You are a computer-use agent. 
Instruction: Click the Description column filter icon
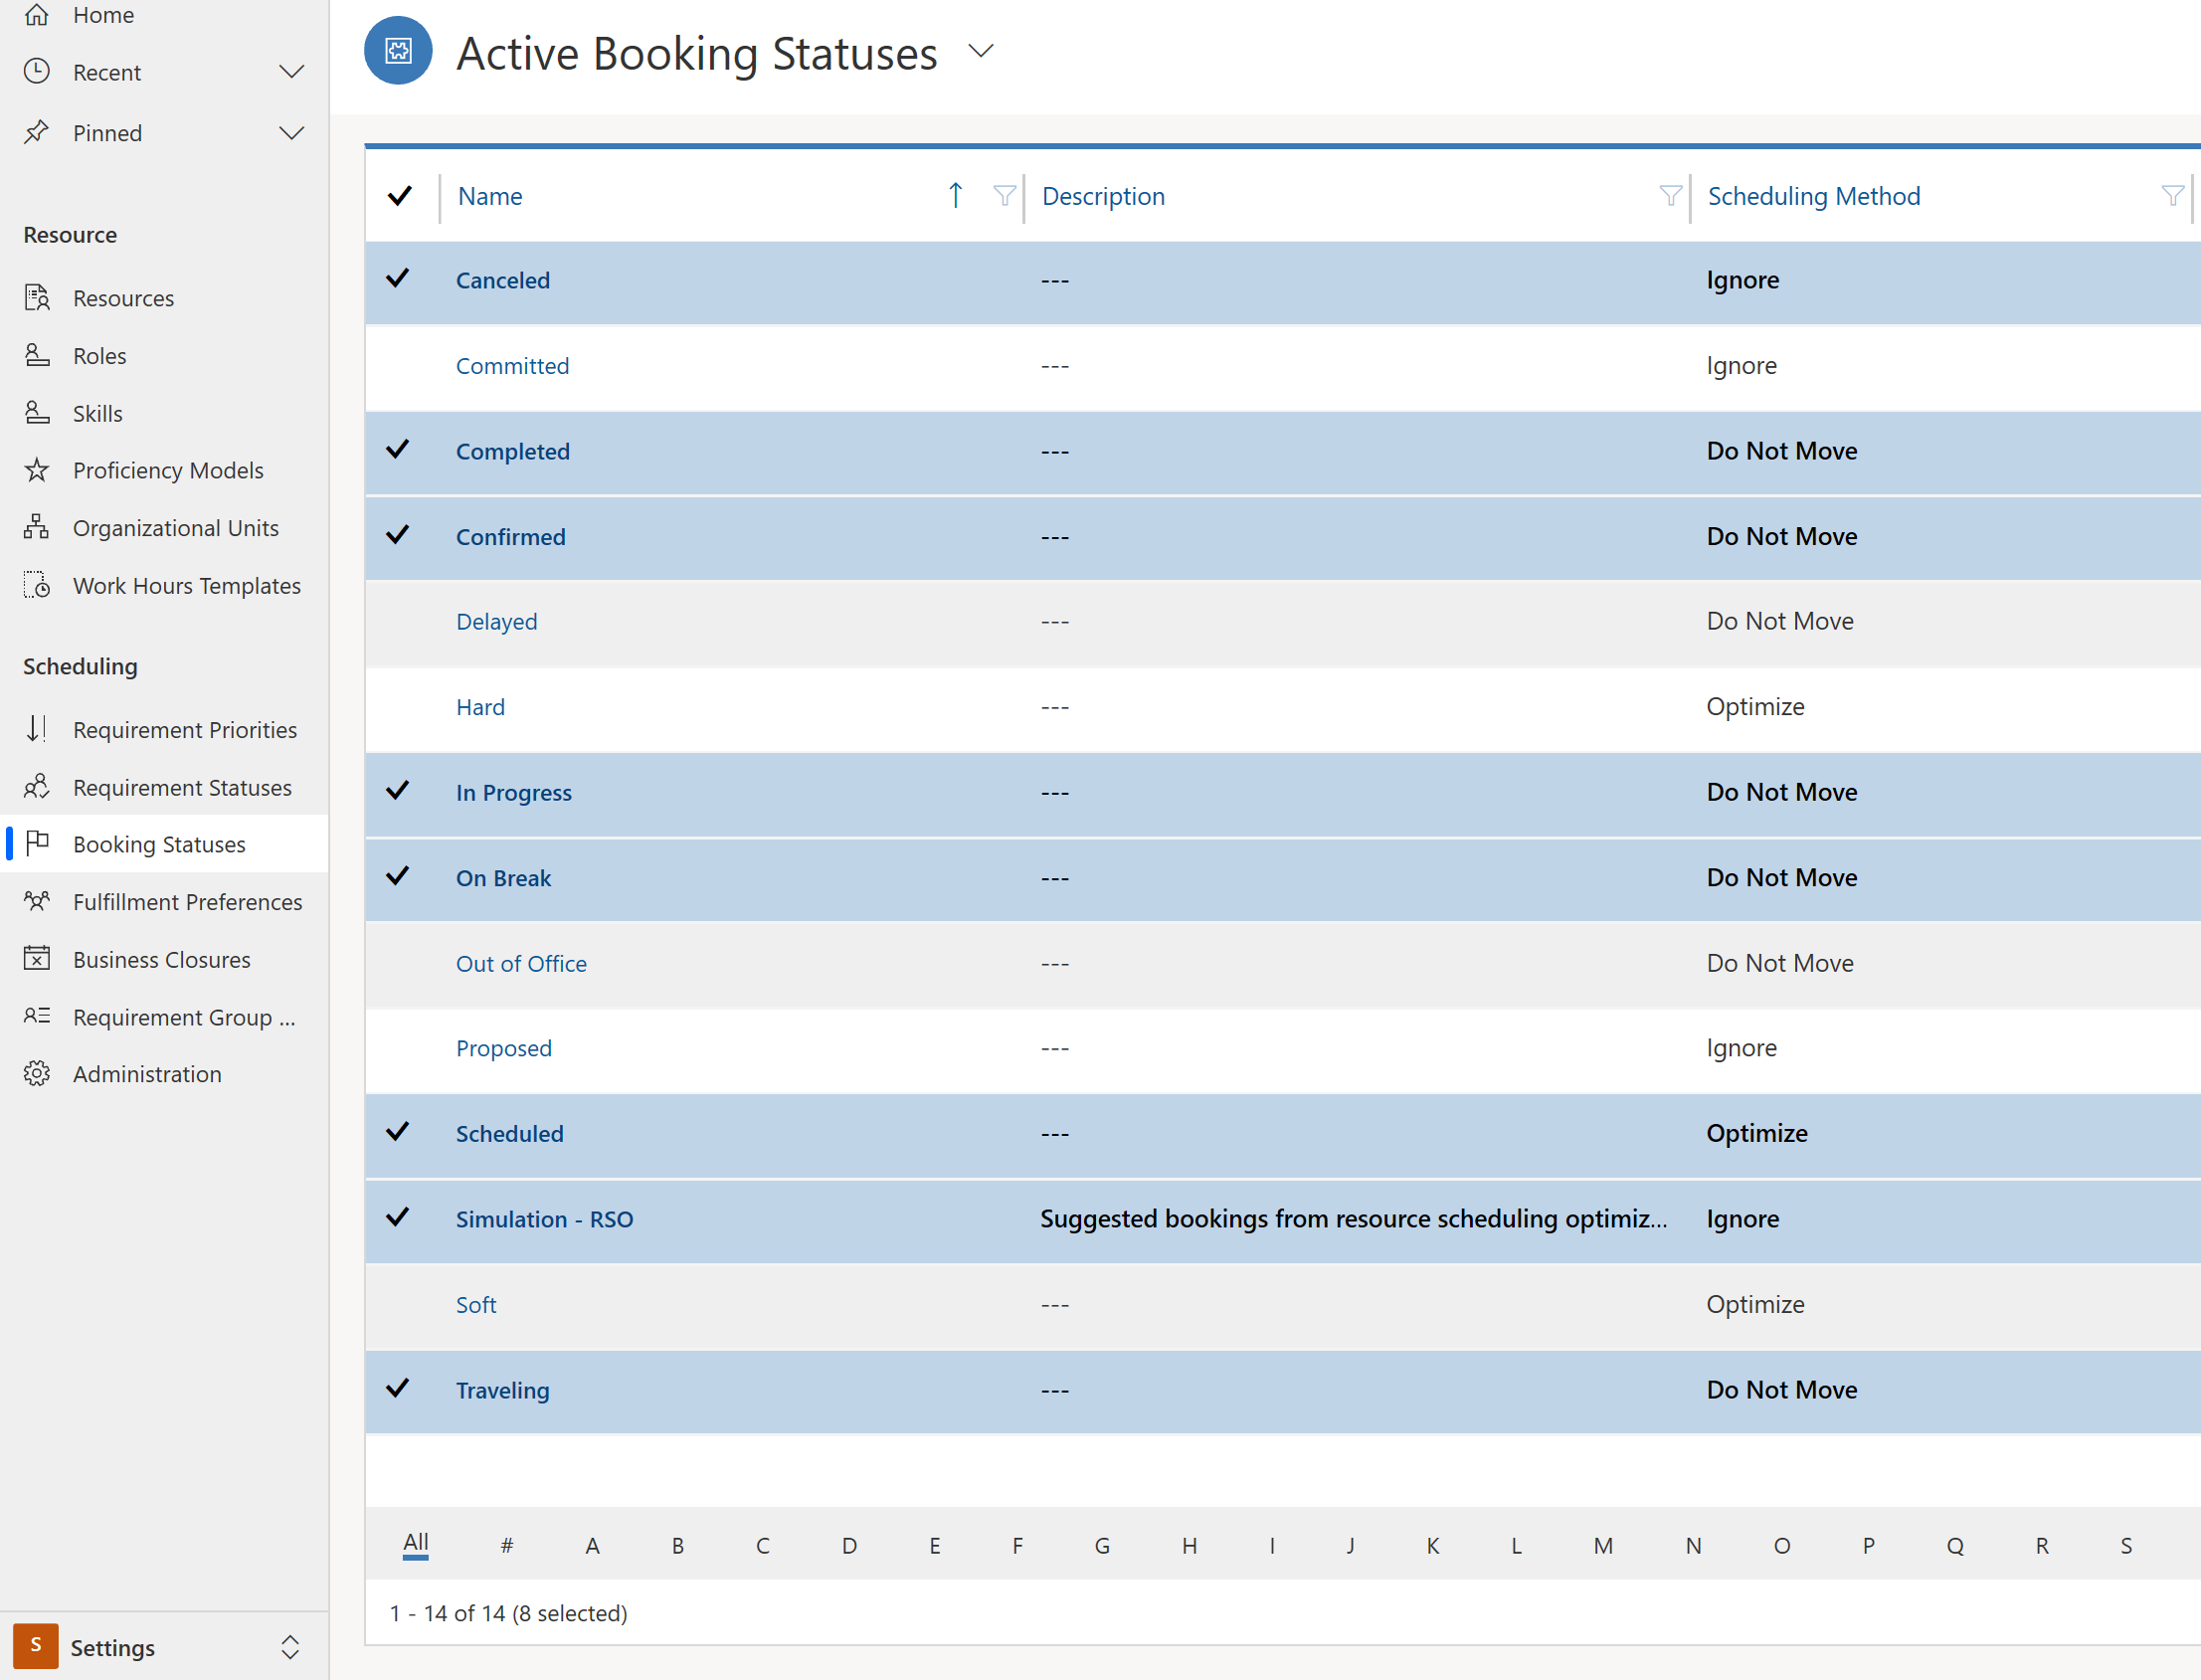click(1672, 196)
